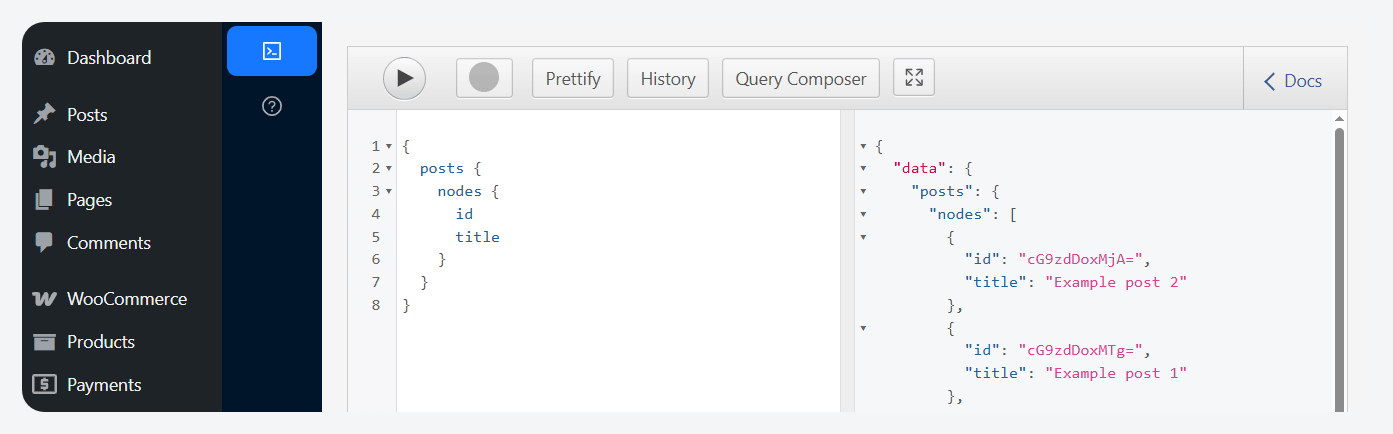Image resolution: width=1393 pixels, height=434 pixels.
Task: Collapse the Example post 1 node object
Action: tap(863, 328)
